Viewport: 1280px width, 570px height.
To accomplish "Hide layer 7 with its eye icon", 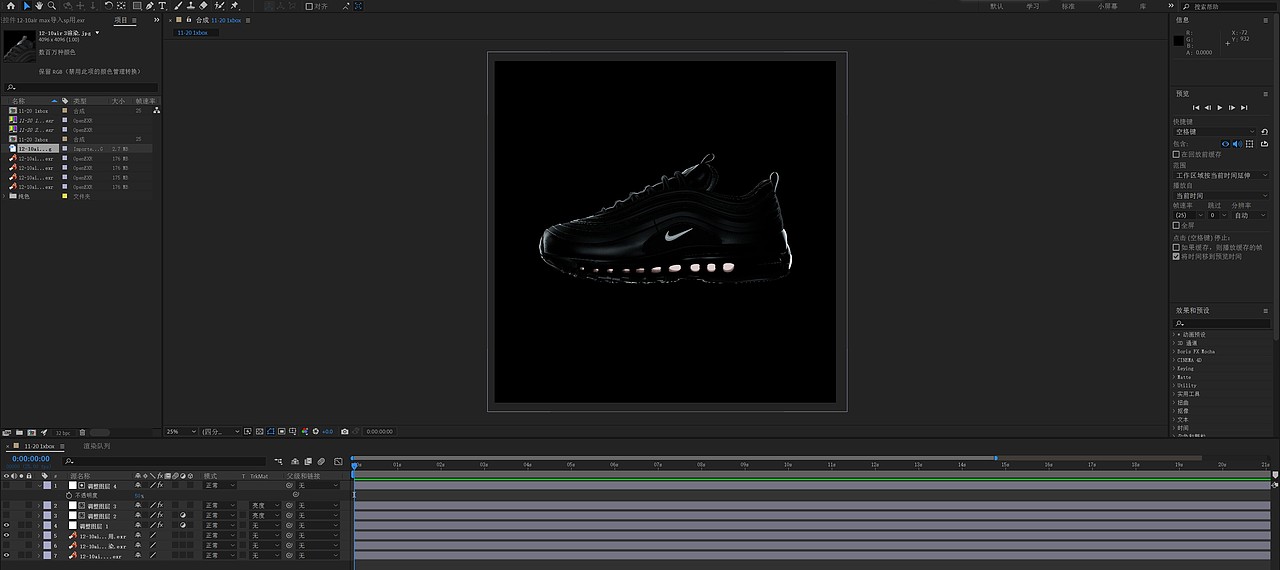I will [6, 555].
